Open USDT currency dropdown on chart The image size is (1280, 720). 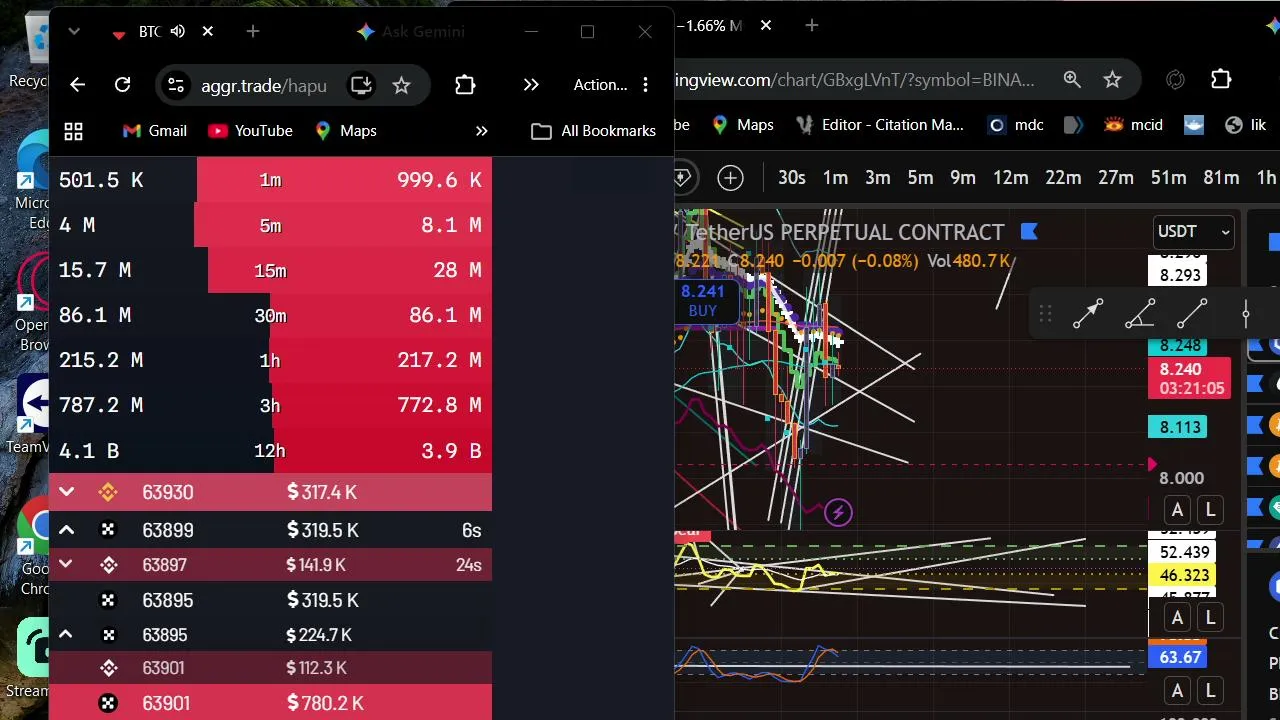pyautogui.click(x=1193, y=232)
